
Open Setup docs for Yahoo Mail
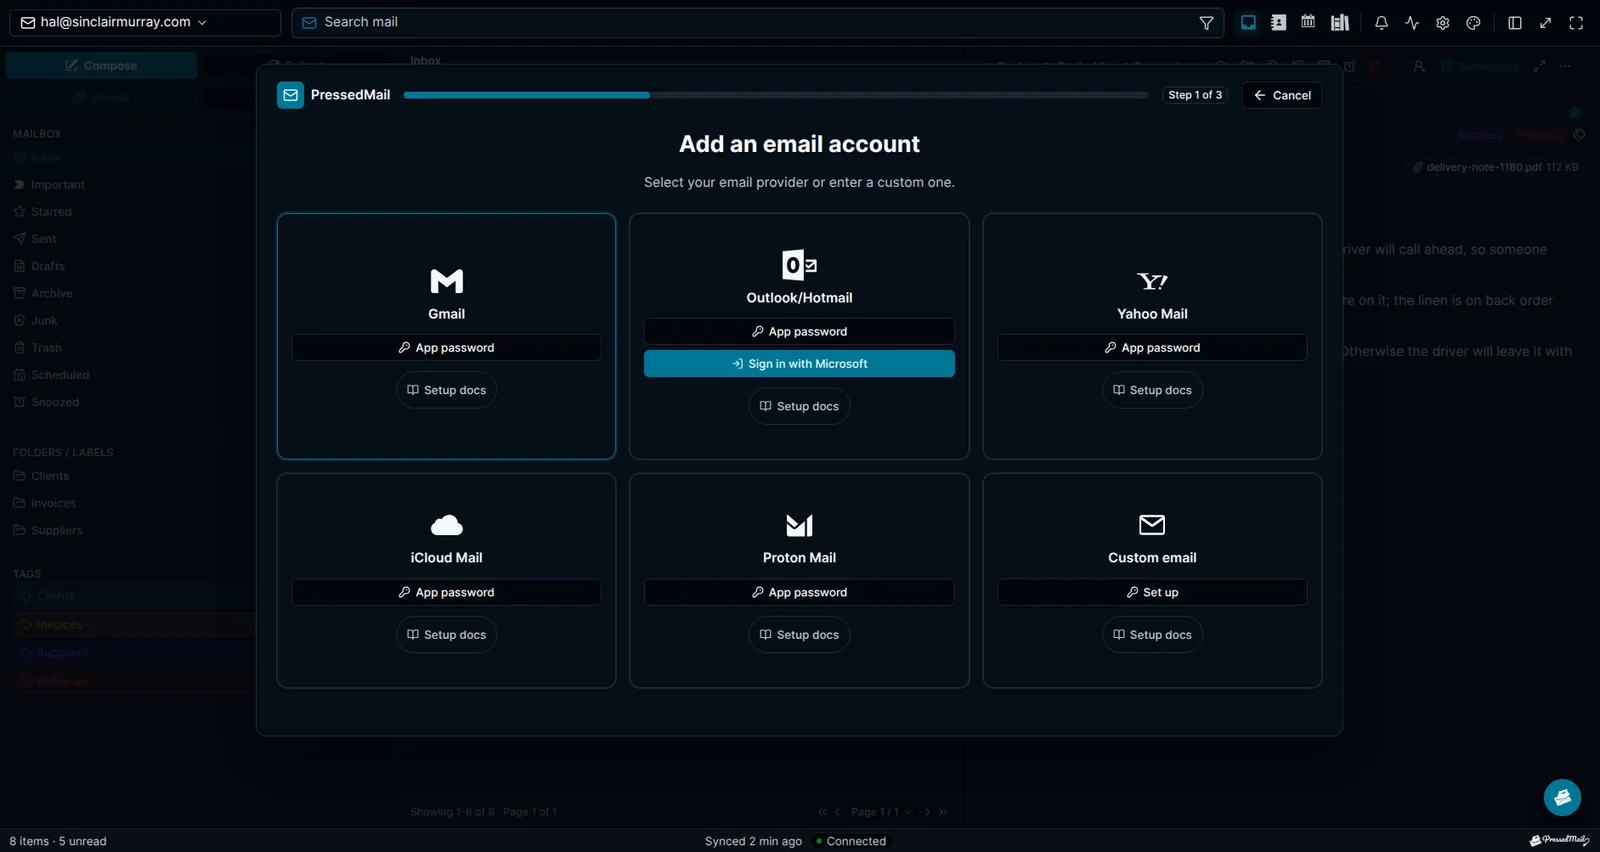[x=1152, y=390]
